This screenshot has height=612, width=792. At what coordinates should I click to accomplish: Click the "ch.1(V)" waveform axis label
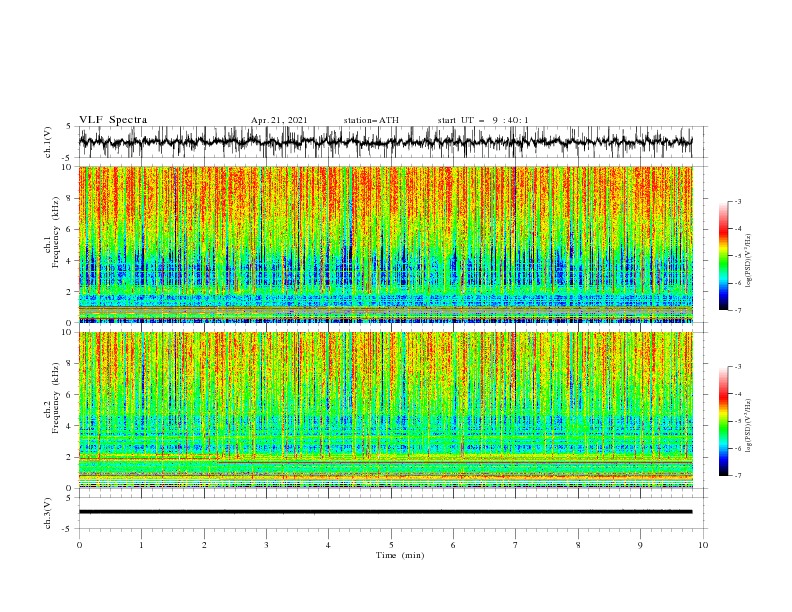coord(48,142)
